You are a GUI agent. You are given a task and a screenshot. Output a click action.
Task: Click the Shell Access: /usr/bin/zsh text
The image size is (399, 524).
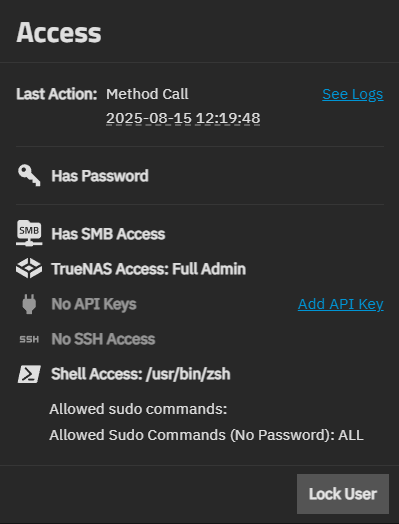coord(141,374)
